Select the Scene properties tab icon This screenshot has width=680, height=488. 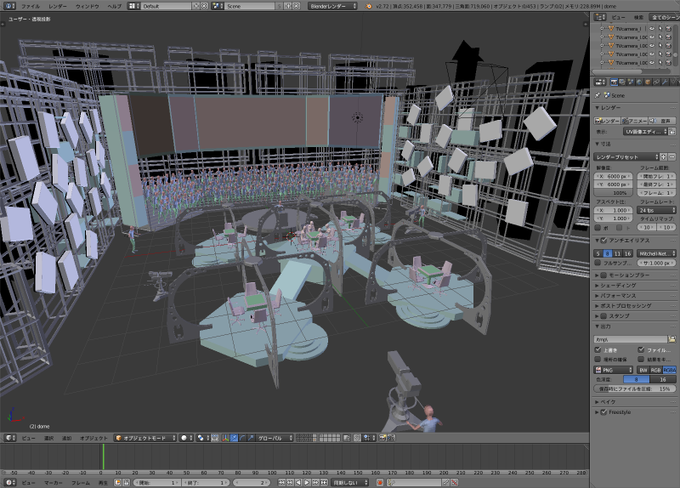pos(631,82)
